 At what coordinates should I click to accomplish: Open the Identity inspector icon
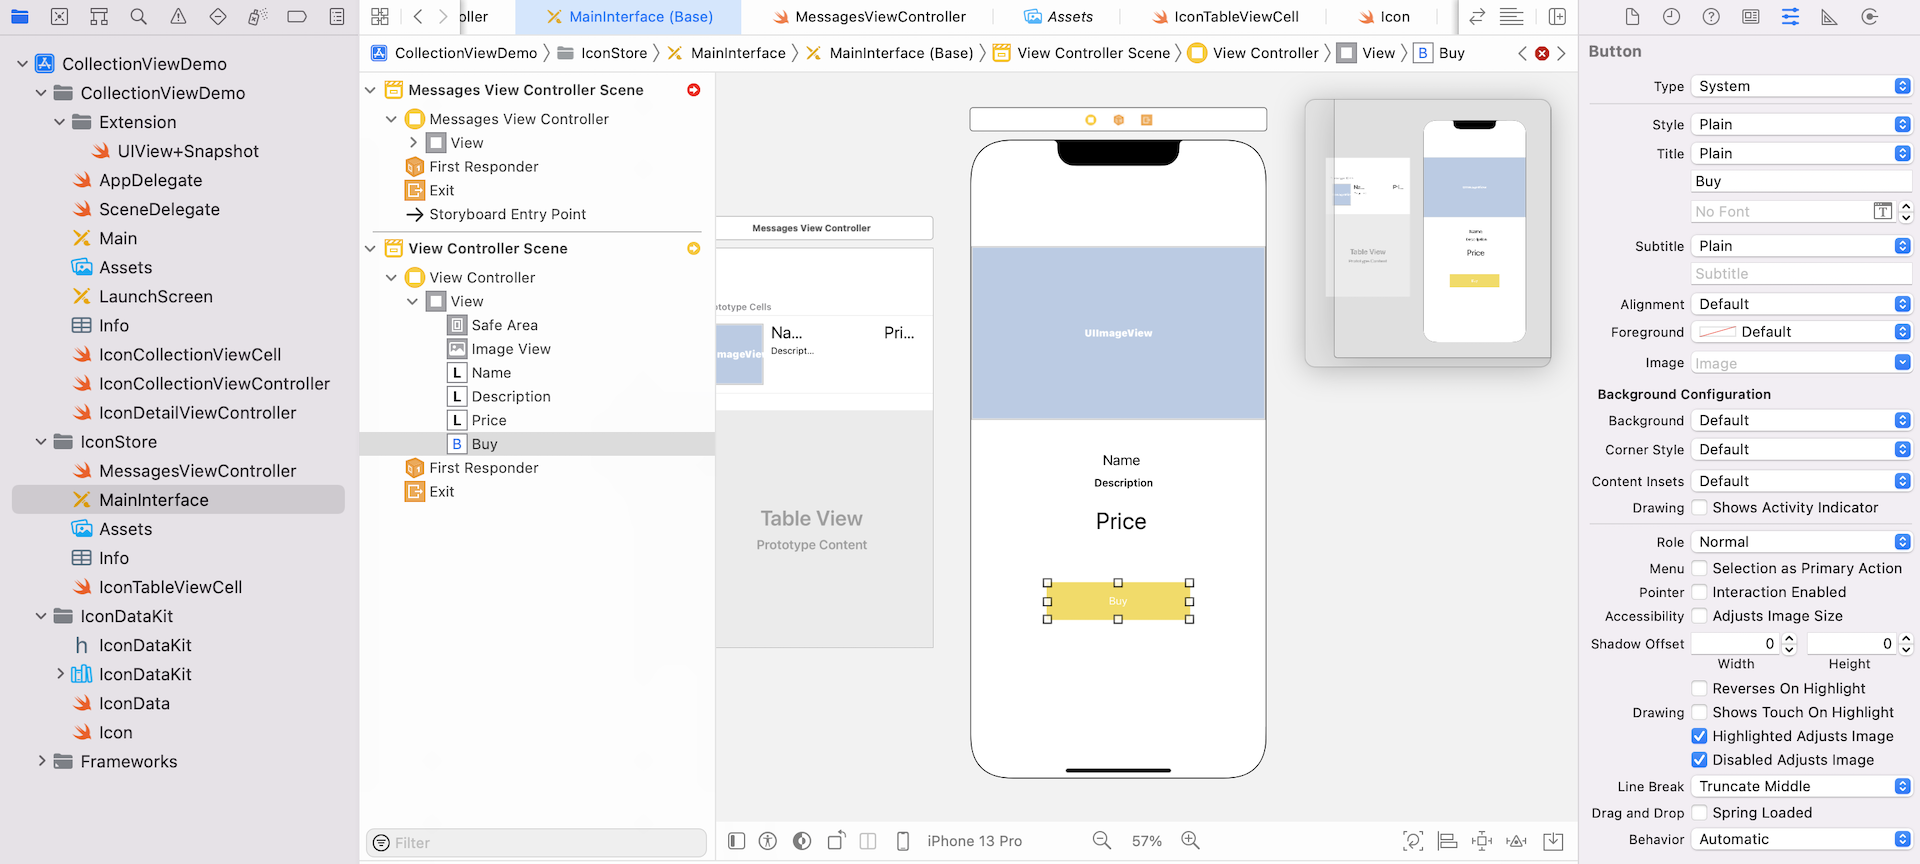click(1751, 17)
